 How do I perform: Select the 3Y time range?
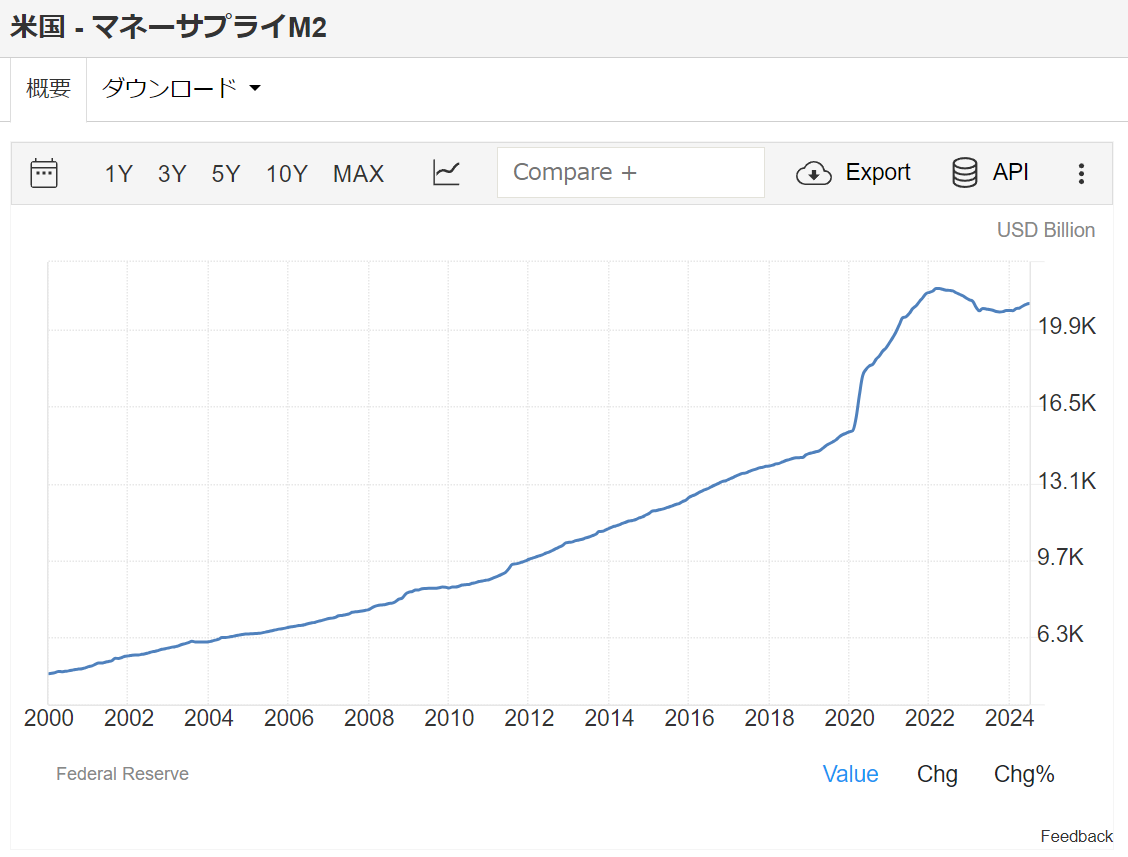[172, 174]
